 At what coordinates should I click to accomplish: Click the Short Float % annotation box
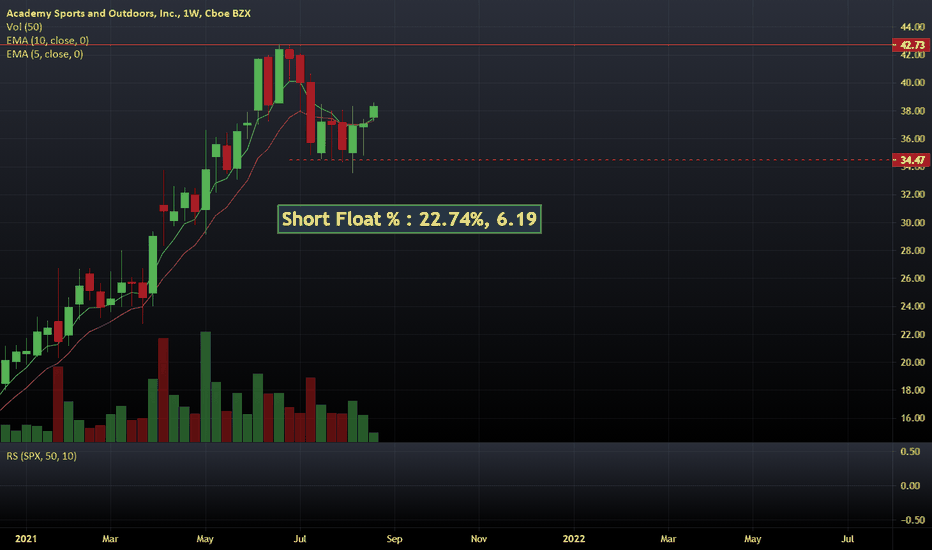point(409,219)
